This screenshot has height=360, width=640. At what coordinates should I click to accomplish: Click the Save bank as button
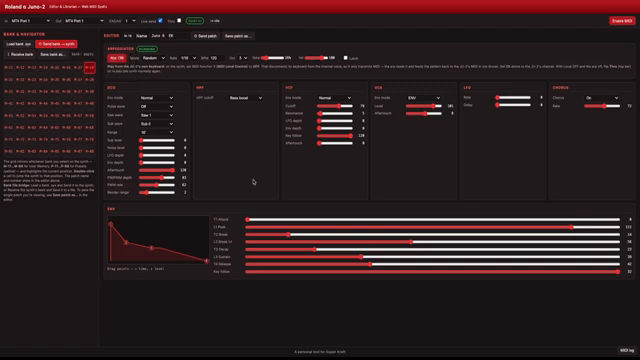(53, 54)
